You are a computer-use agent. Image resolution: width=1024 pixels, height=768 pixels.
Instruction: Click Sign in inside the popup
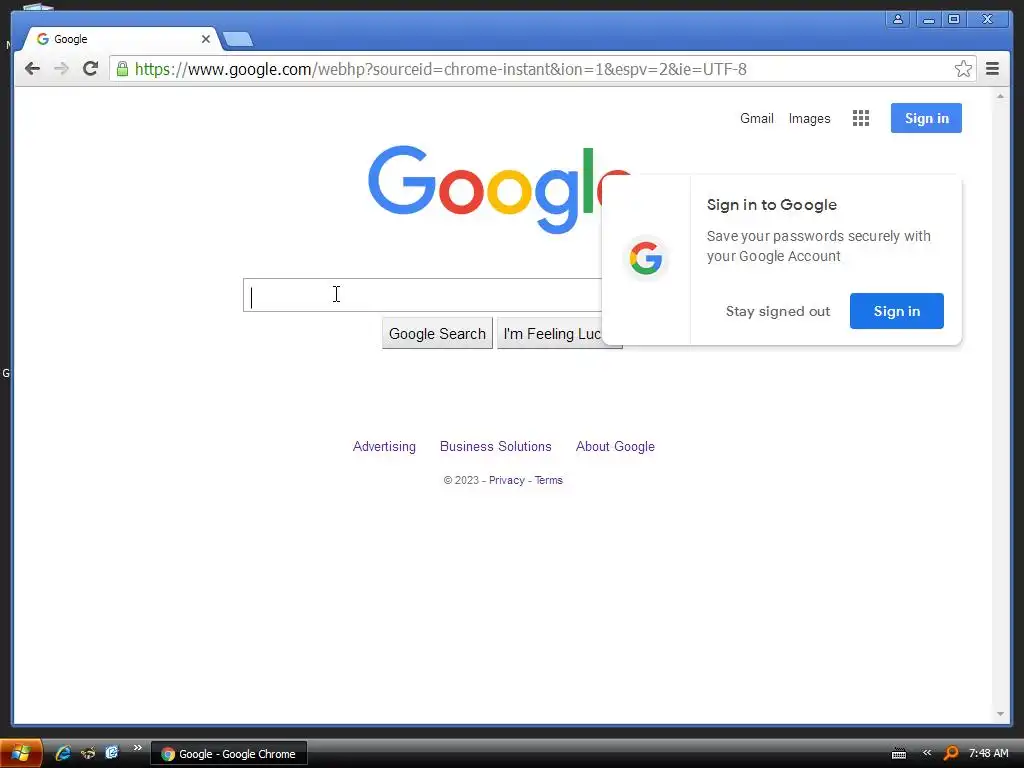[x=897, y=311]
